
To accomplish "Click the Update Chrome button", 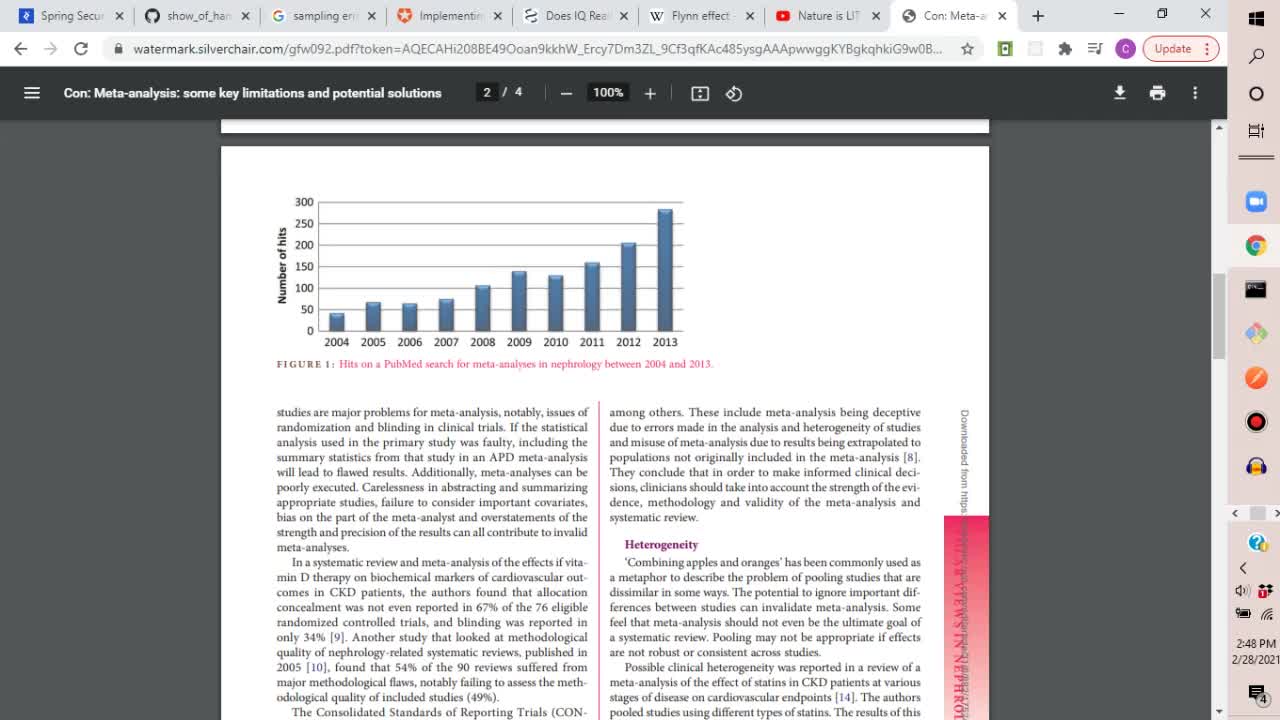I will pyautogui.click(x=1181, y=48).
